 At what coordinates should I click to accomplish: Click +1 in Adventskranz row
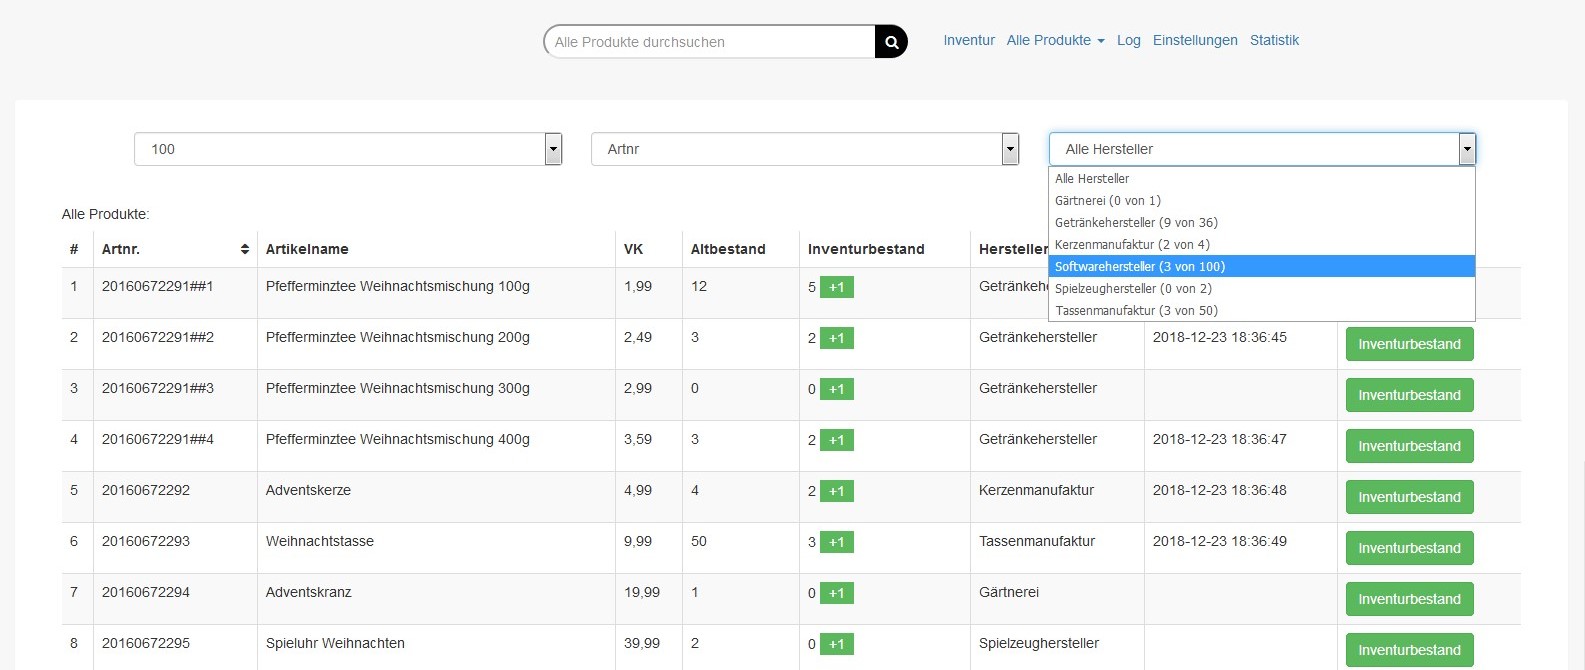[x=836, y=593]
